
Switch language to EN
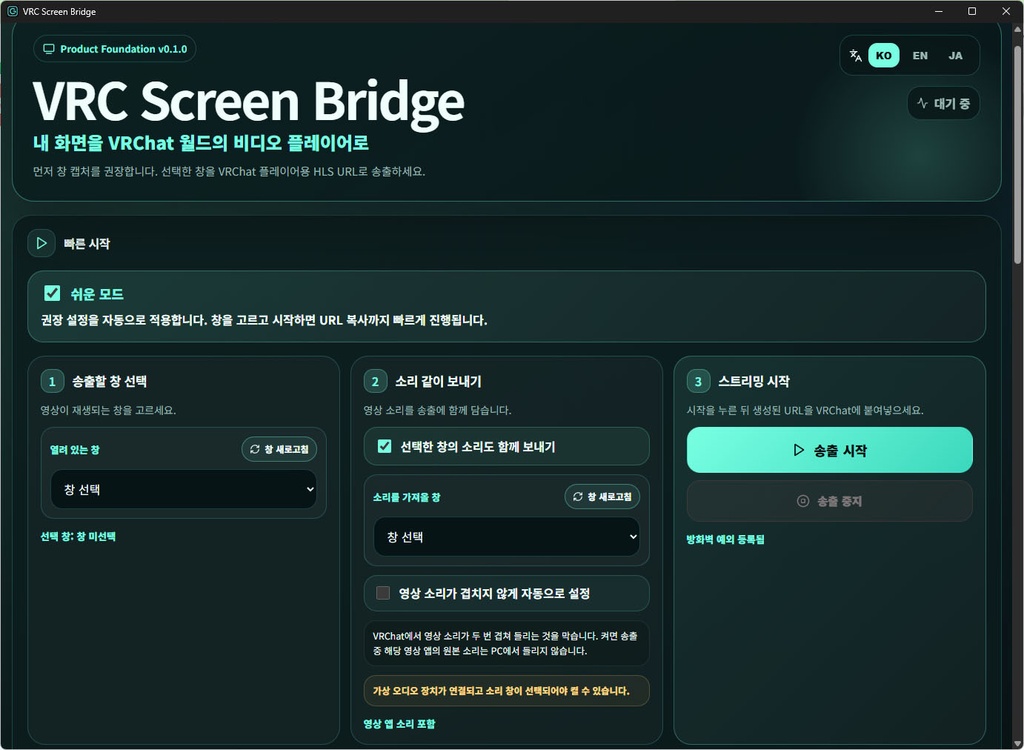[x=920, y=56]
